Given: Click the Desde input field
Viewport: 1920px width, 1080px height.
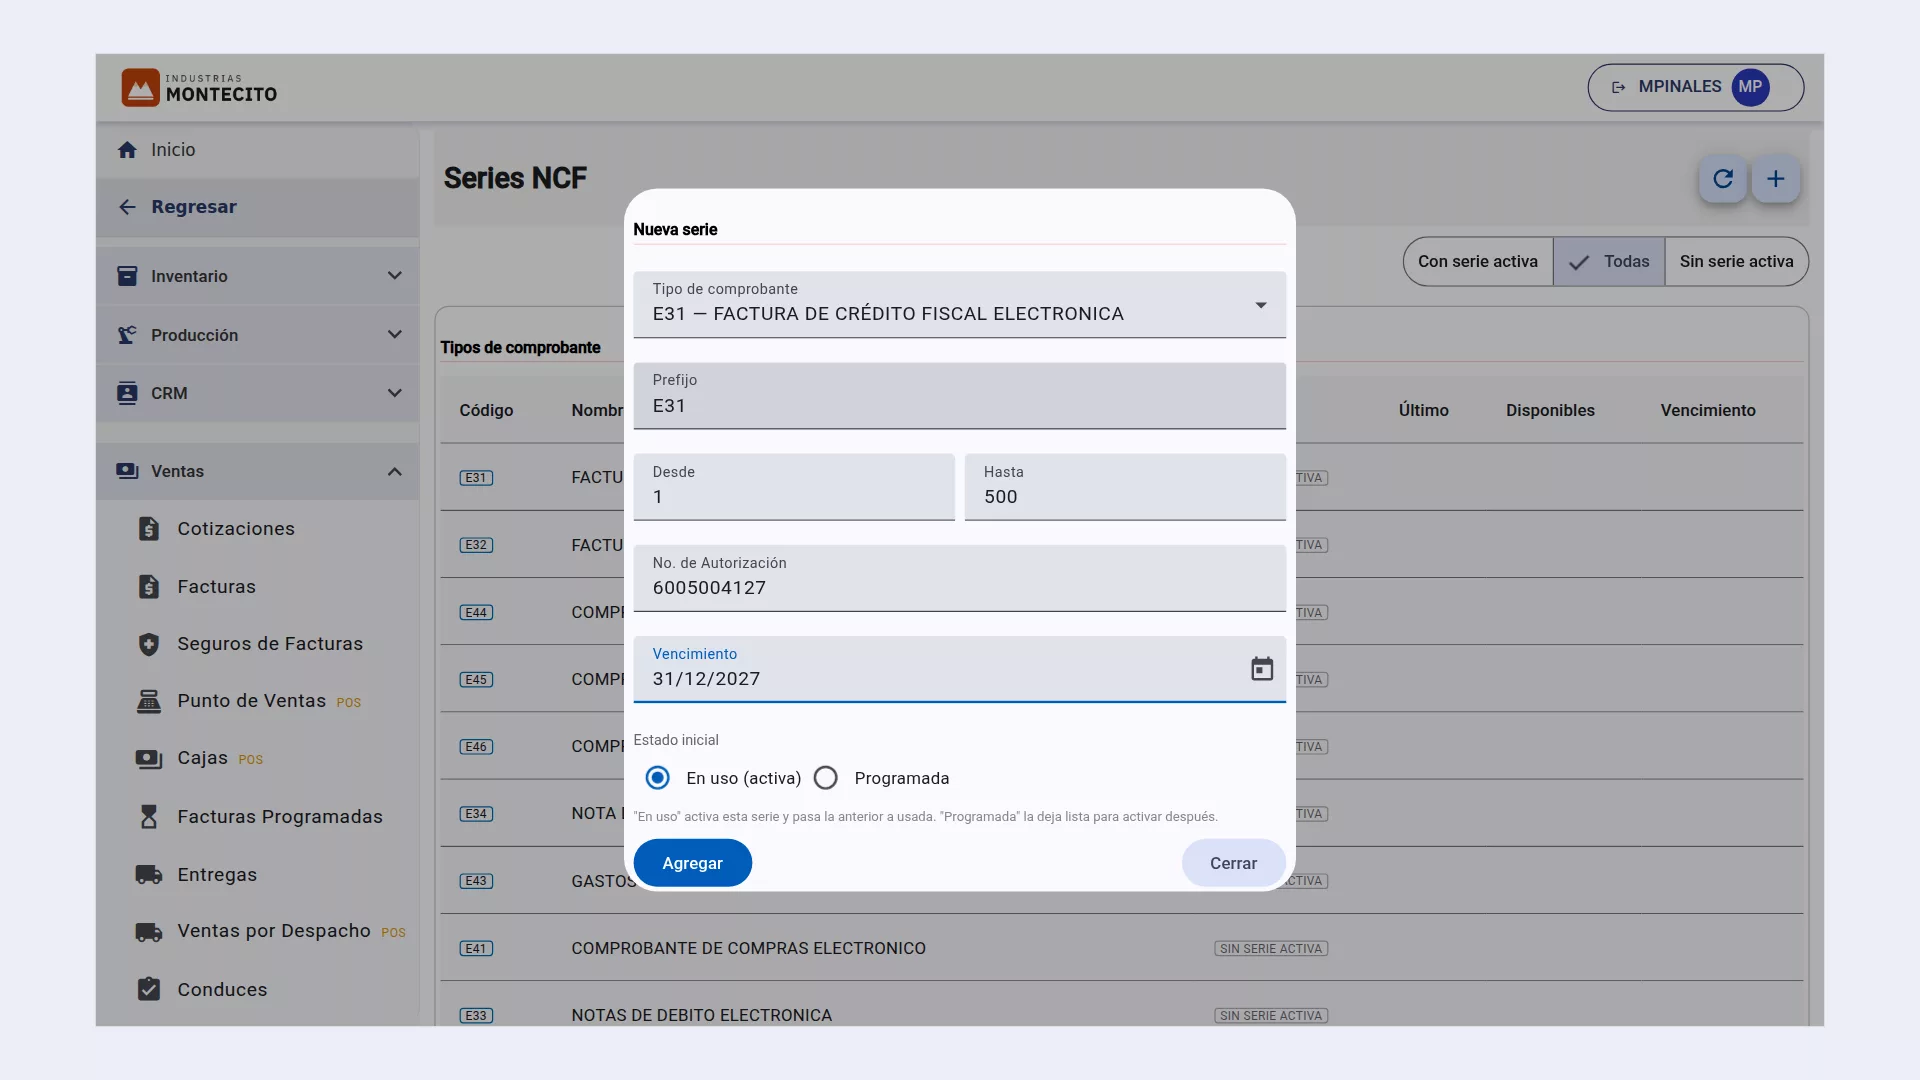Looking at the screenshot, I should pos(794,487).
